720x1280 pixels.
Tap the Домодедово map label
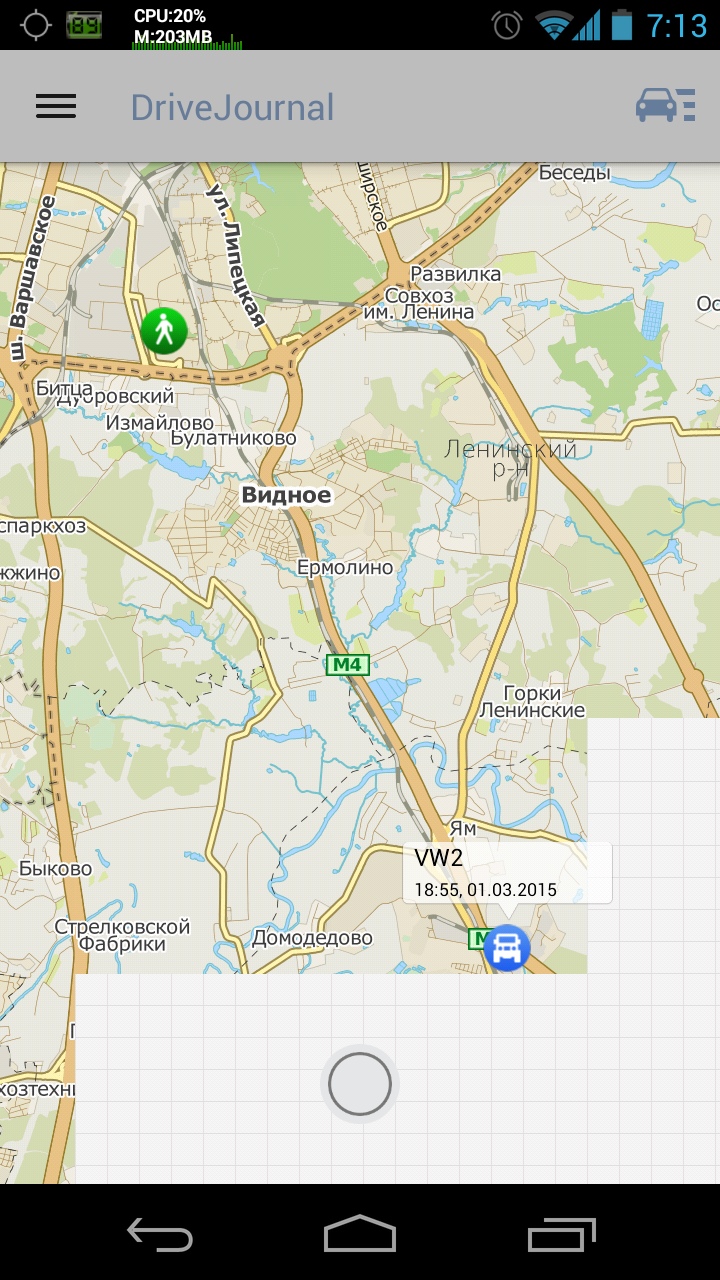(312, 938)
